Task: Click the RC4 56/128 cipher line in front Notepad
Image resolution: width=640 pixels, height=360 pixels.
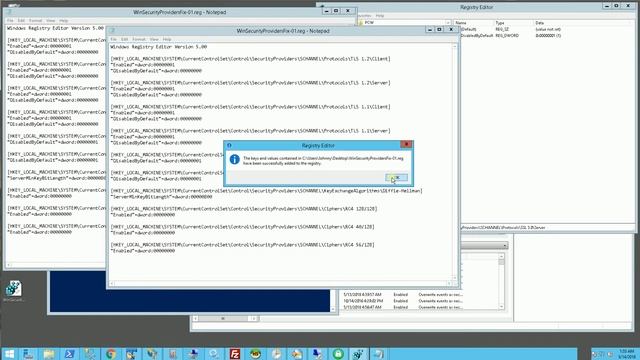Action: (x=242, y=245)
